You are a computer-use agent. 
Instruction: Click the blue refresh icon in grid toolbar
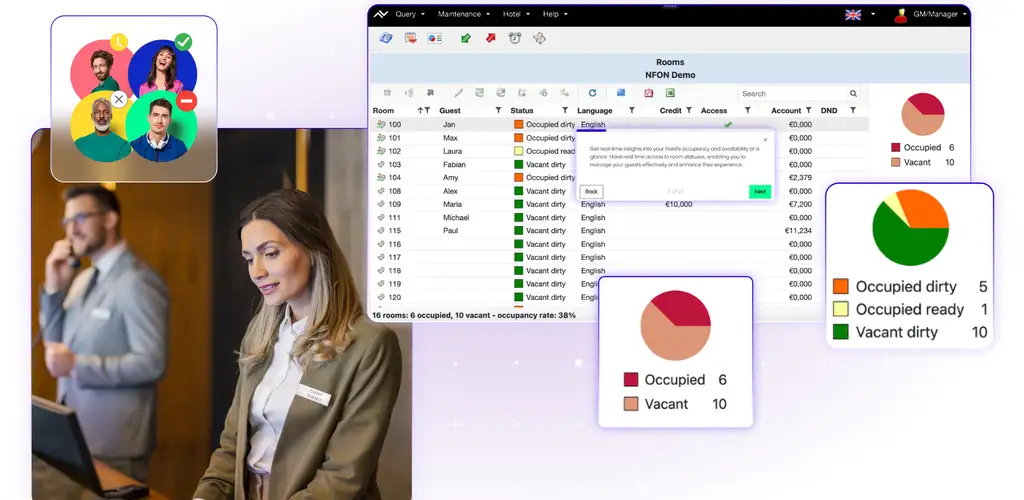tap(592, 93)
